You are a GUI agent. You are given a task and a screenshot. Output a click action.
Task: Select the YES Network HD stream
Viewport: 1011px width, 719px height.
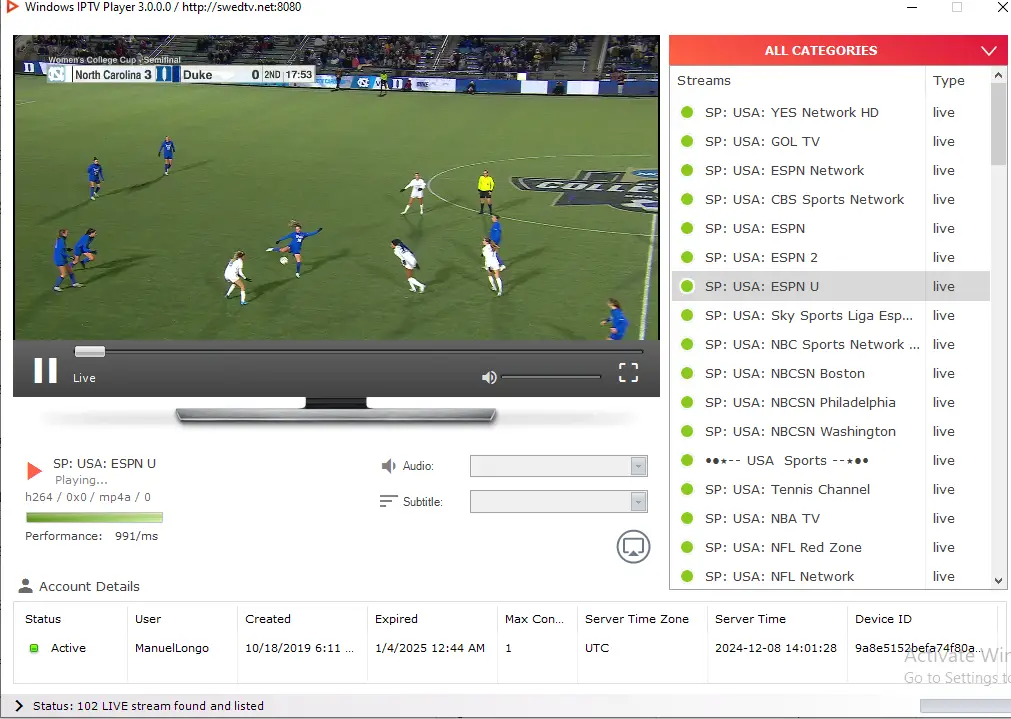pos(830,112)
